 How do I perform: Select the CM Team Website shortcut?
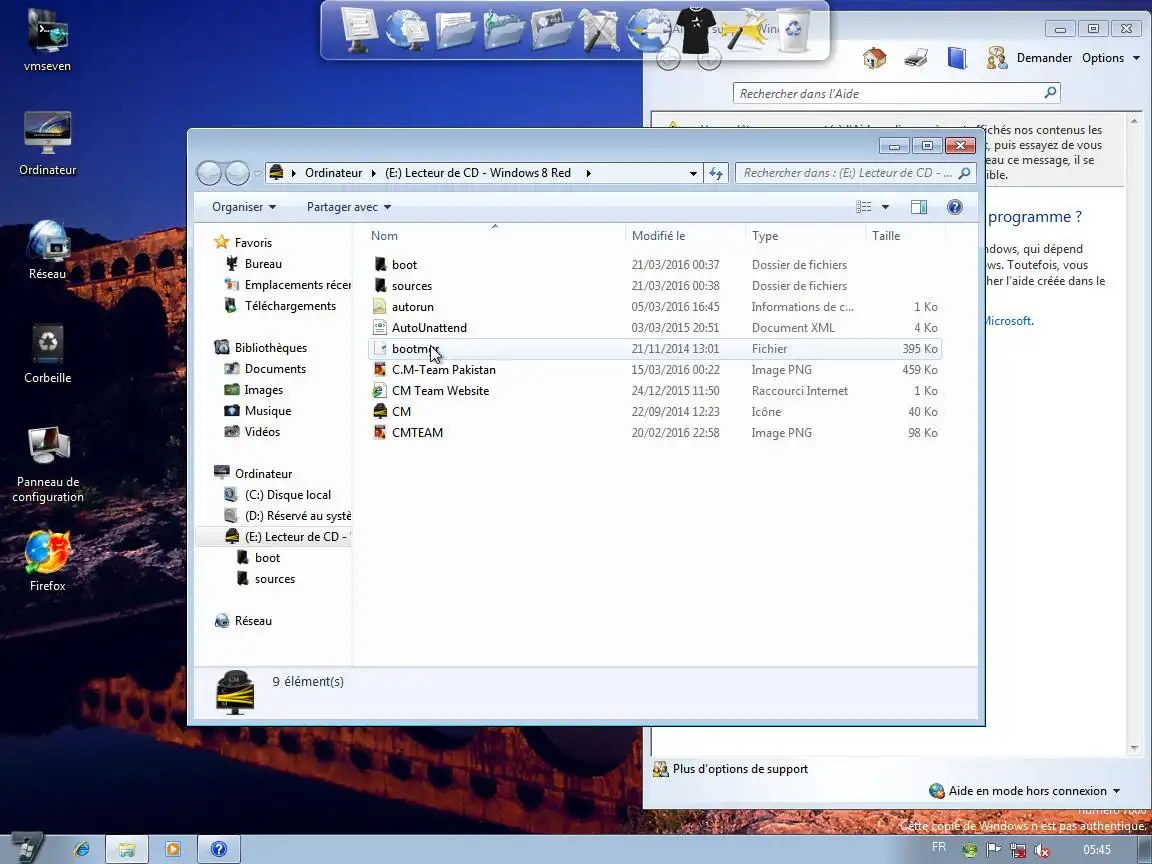pyautogui.click(x=440, y=391)
